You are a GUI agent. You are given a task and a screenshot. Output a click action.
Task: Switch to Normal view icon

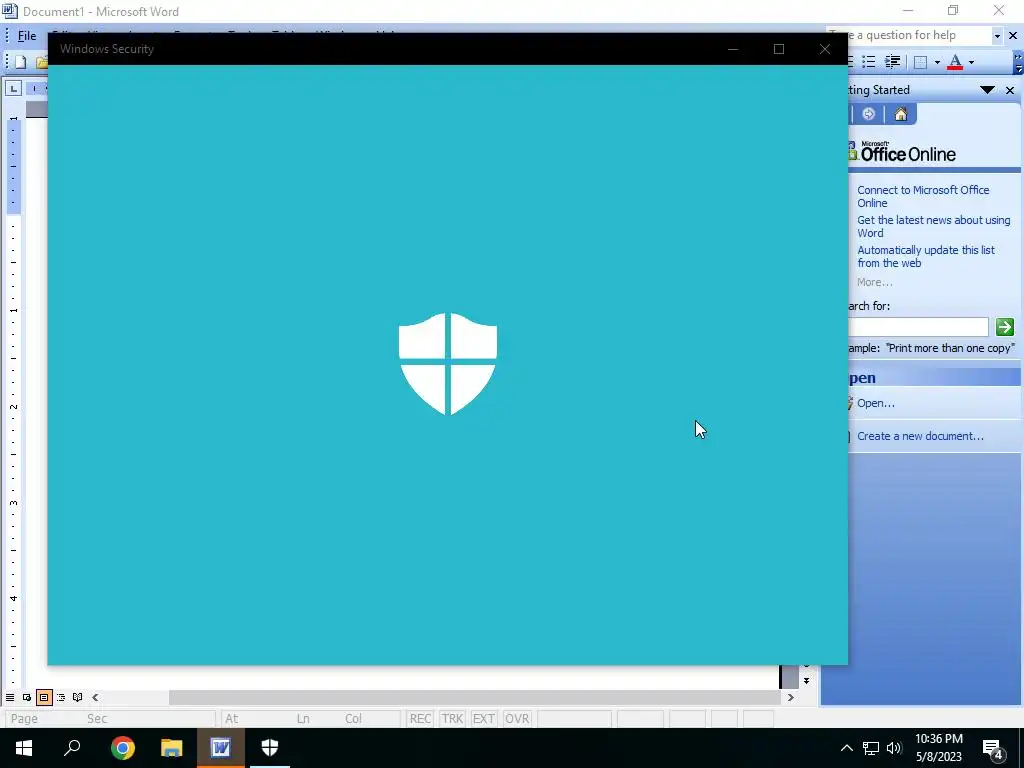[10, 697]
